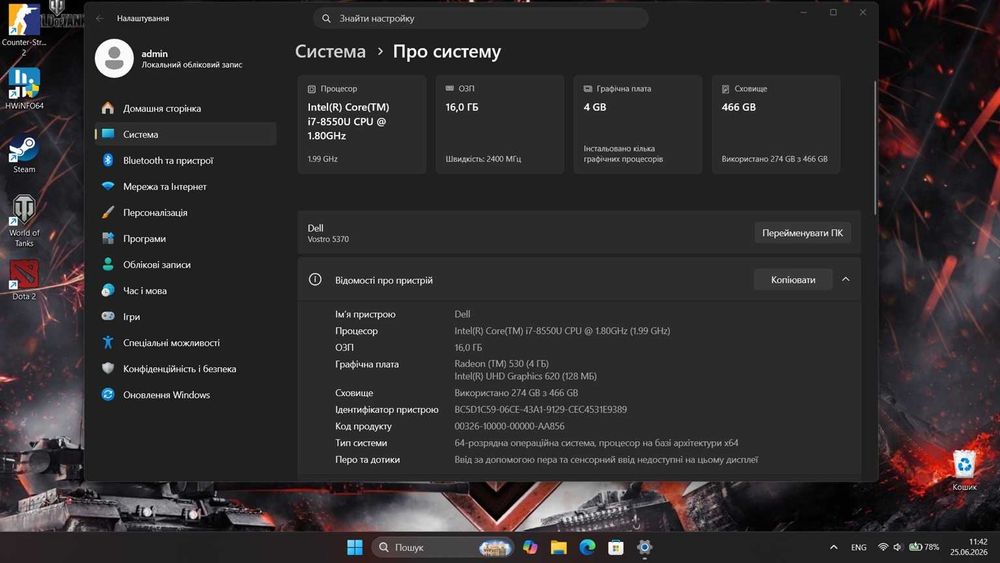Open Copilot from the taskbar

click(530, 547)
